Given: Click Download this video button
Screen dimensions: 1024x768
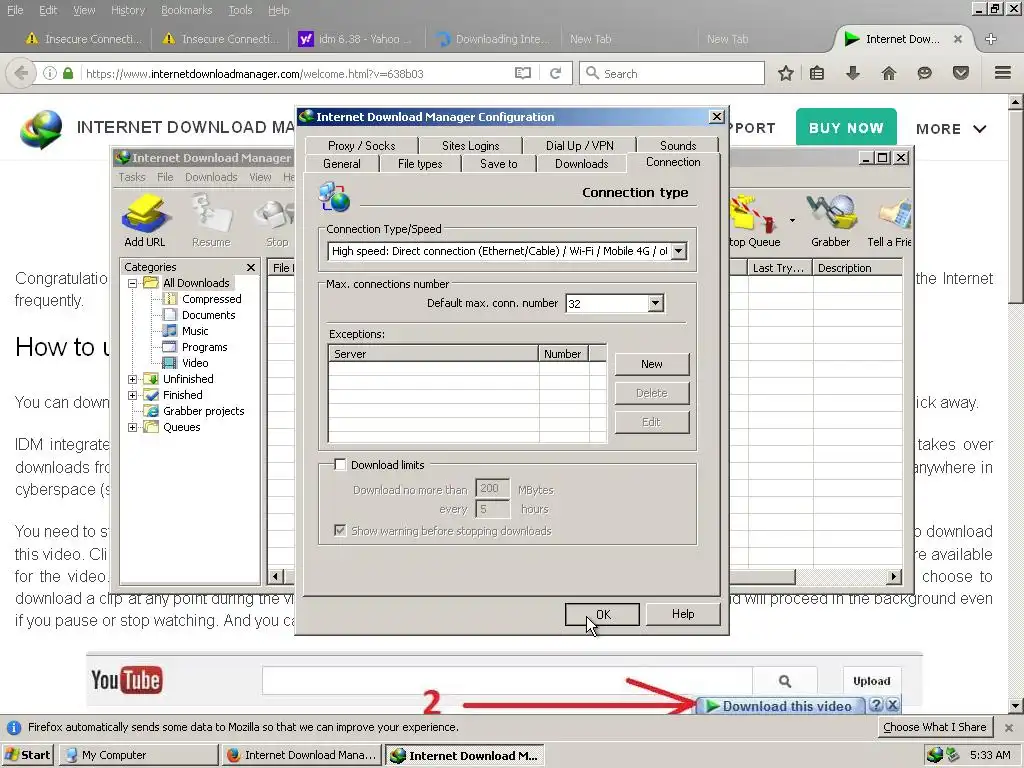Looking at the screenshot, I should (x=780, y=706).
